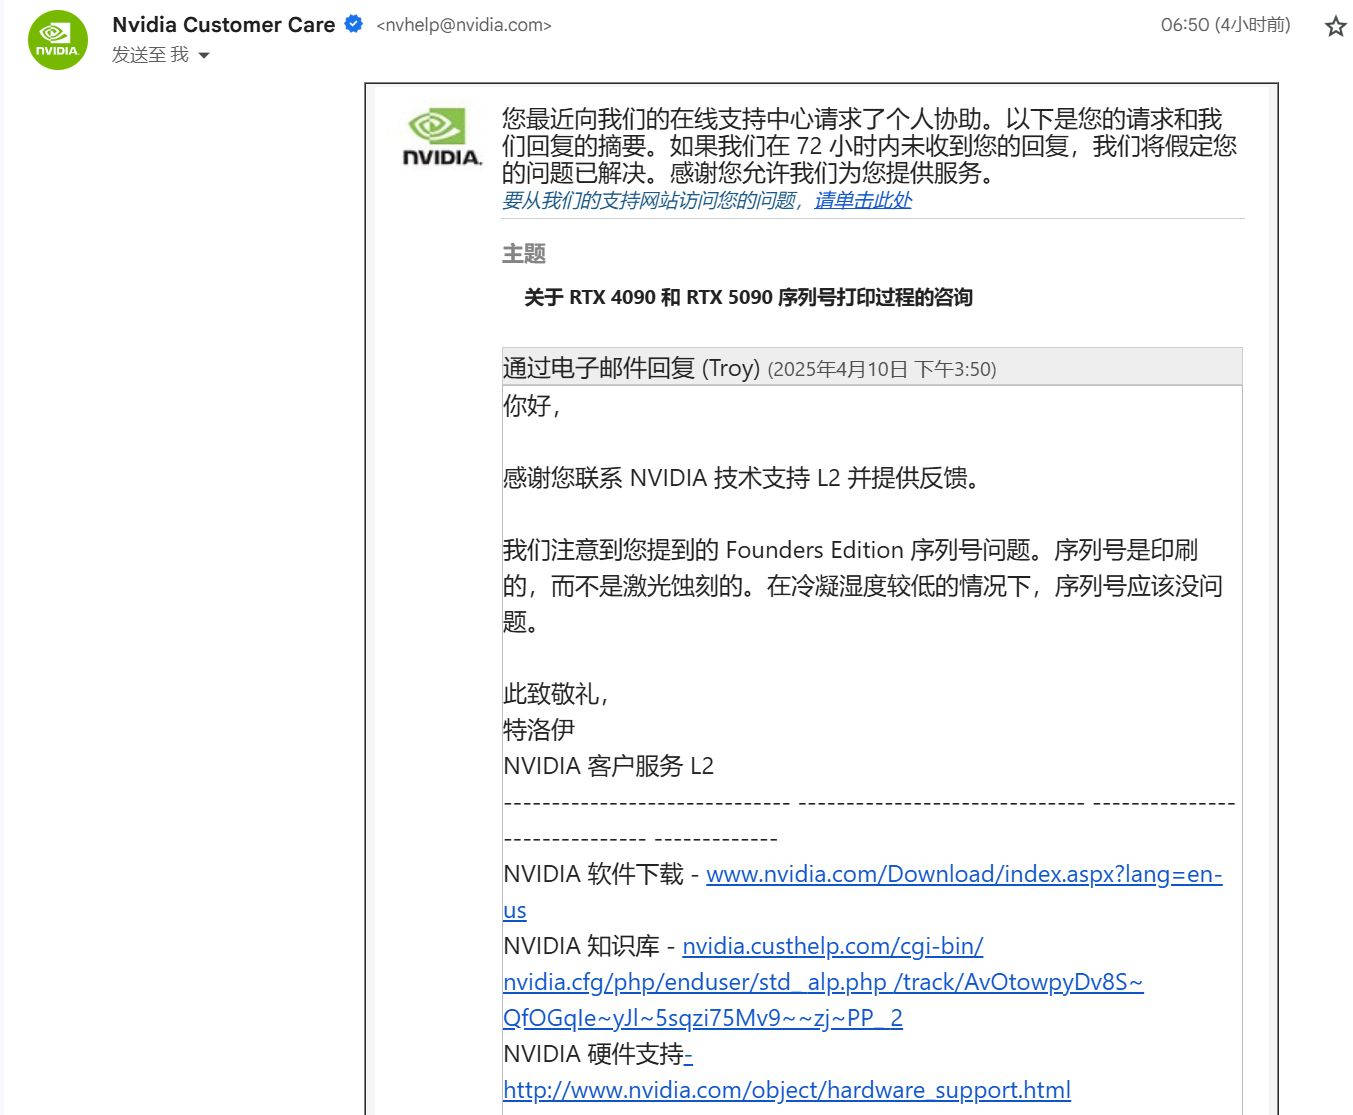The height and width of the screenshot is (1115, 1353).
Task: Star this email from Nvidia Customer Care
Action: [1335, 27]
